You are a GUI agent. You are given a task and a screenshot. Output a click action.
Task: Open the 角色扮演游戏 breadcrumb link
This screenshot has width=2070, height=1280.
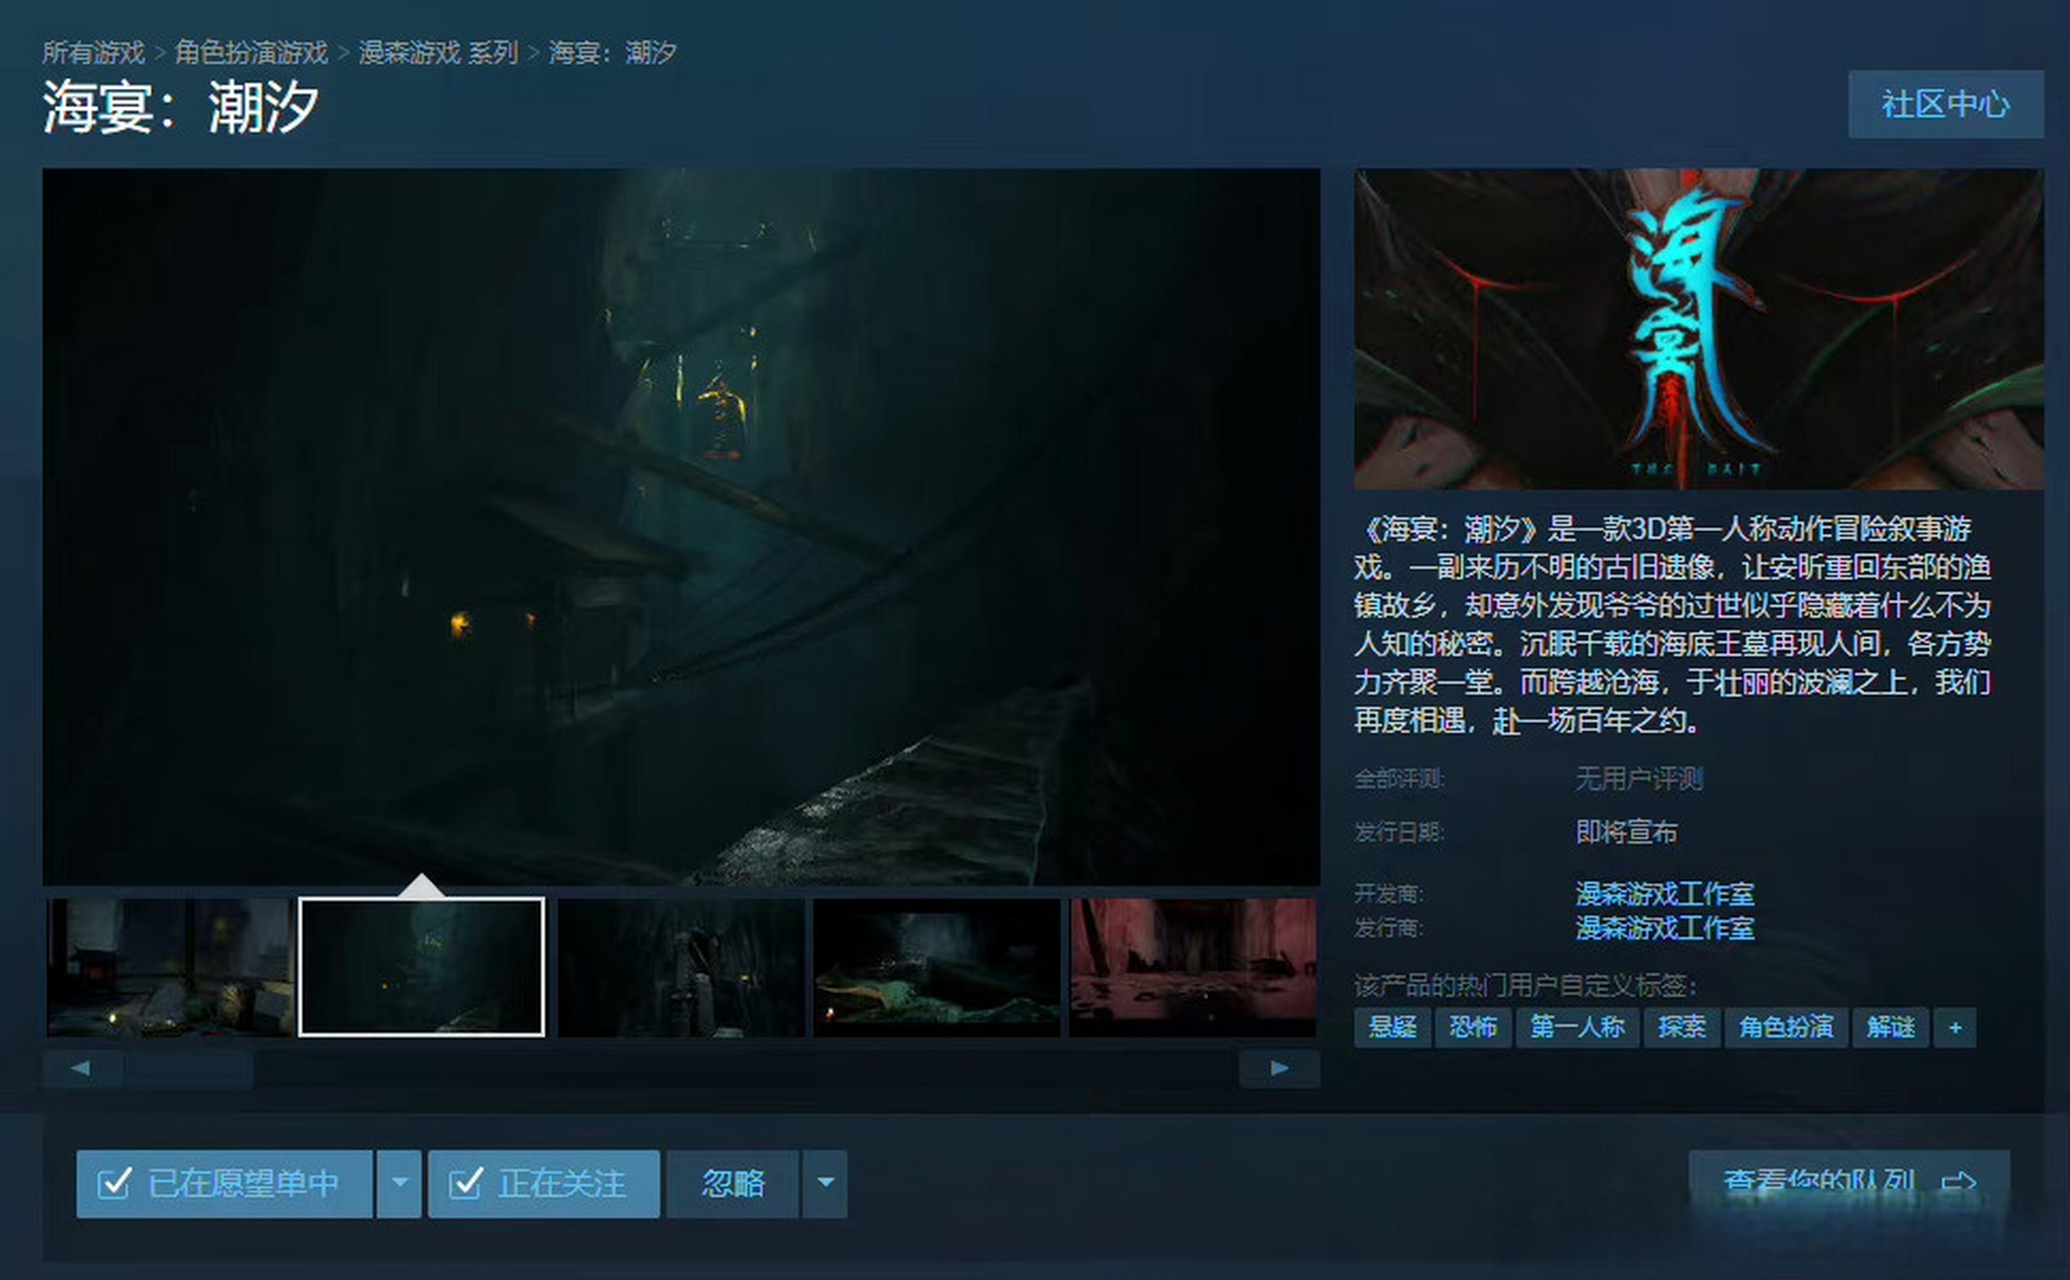point(251,52)
